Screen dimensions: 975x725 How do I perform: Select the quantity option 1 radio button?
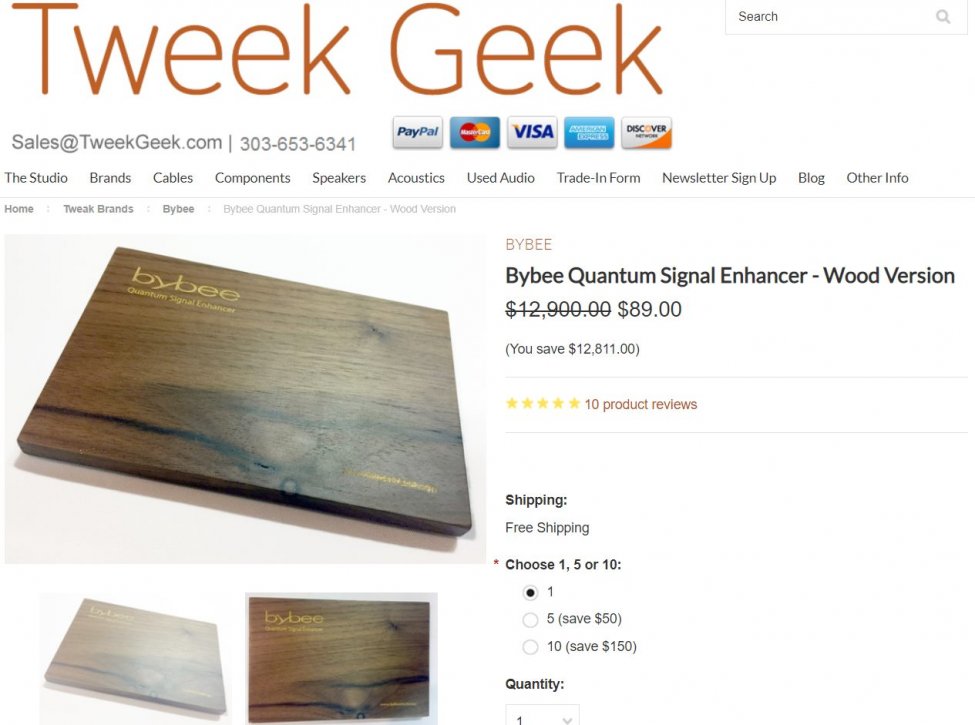[530, 593]
